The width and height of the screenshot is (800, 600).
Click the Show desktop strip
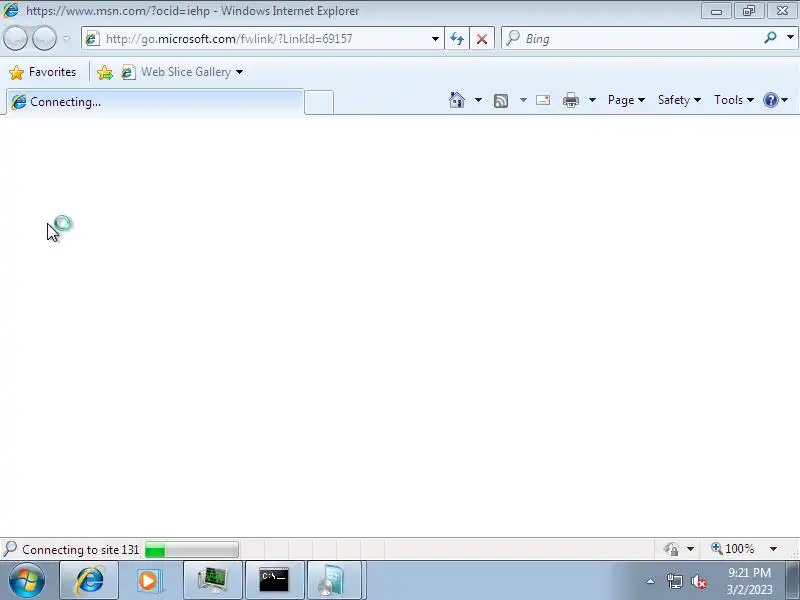(793, 580)
